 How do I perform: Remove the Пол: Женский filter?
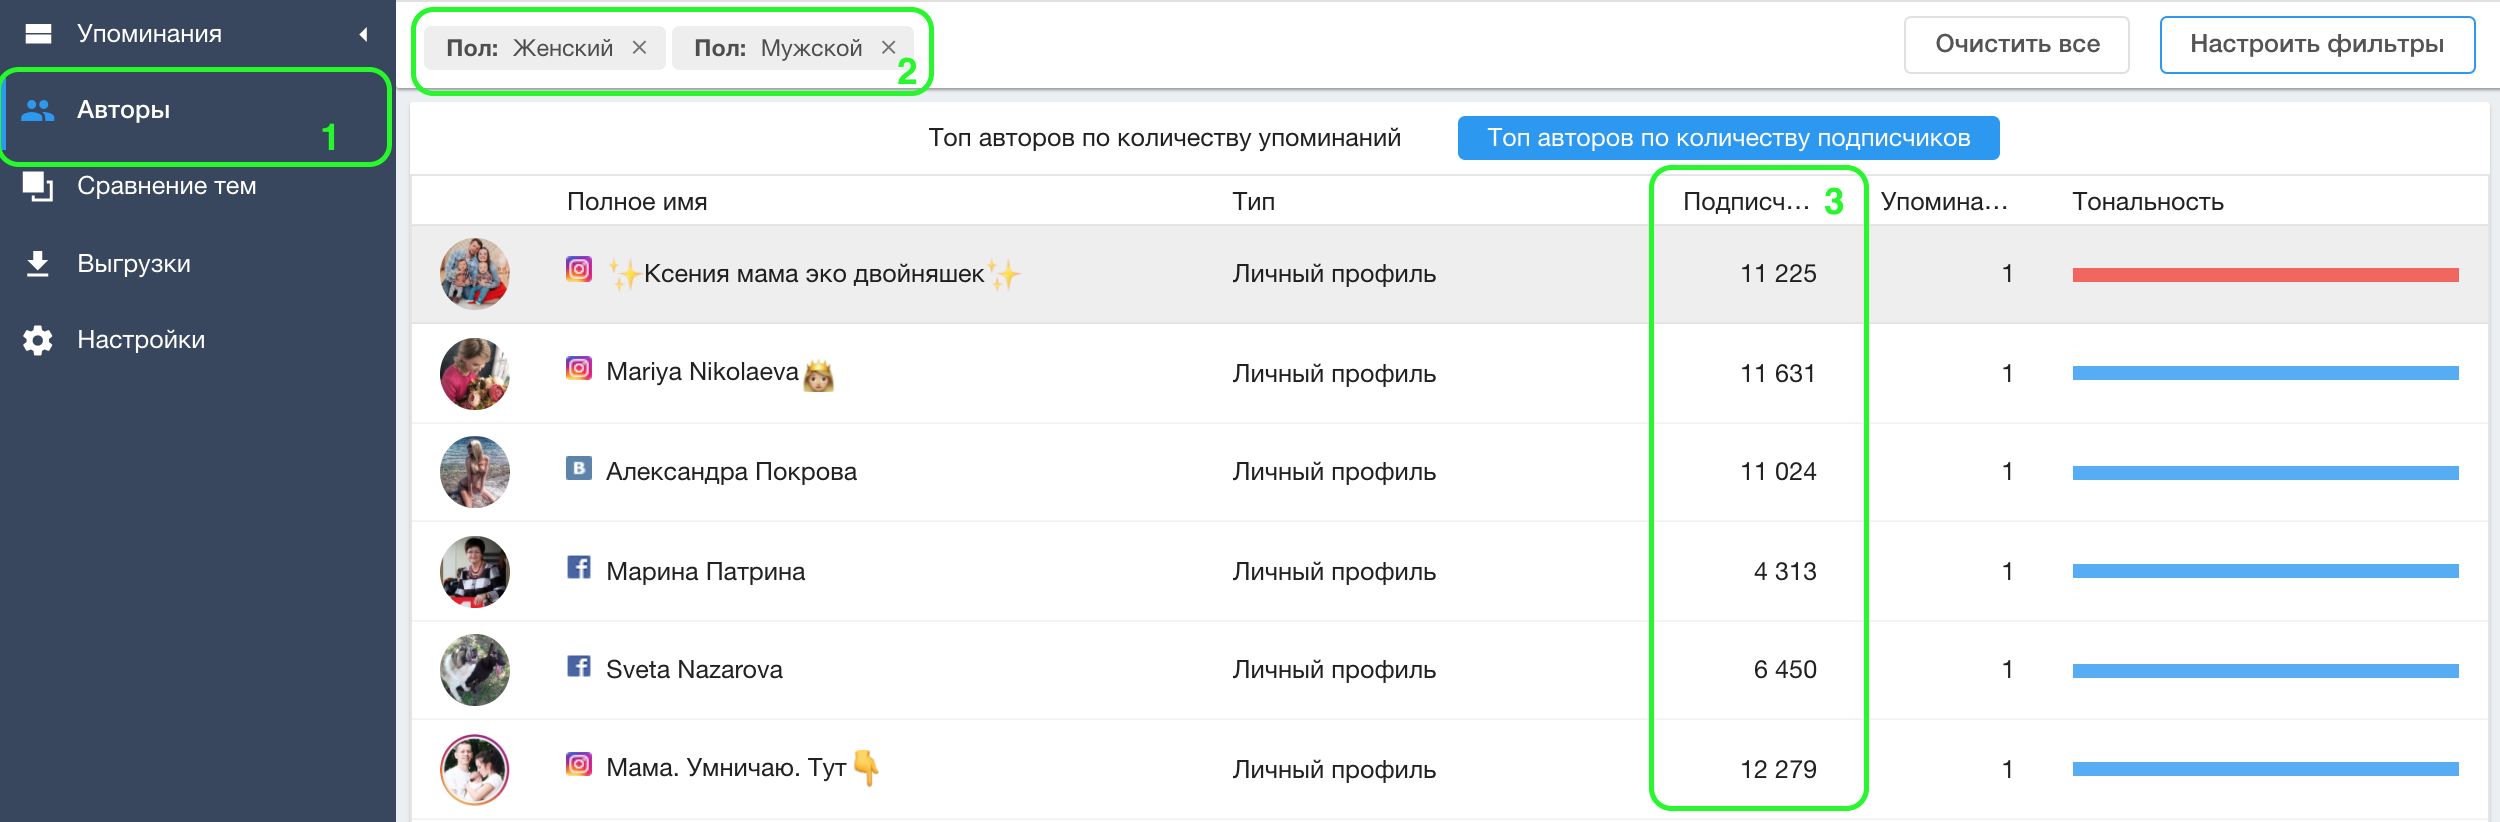[640, 47]
